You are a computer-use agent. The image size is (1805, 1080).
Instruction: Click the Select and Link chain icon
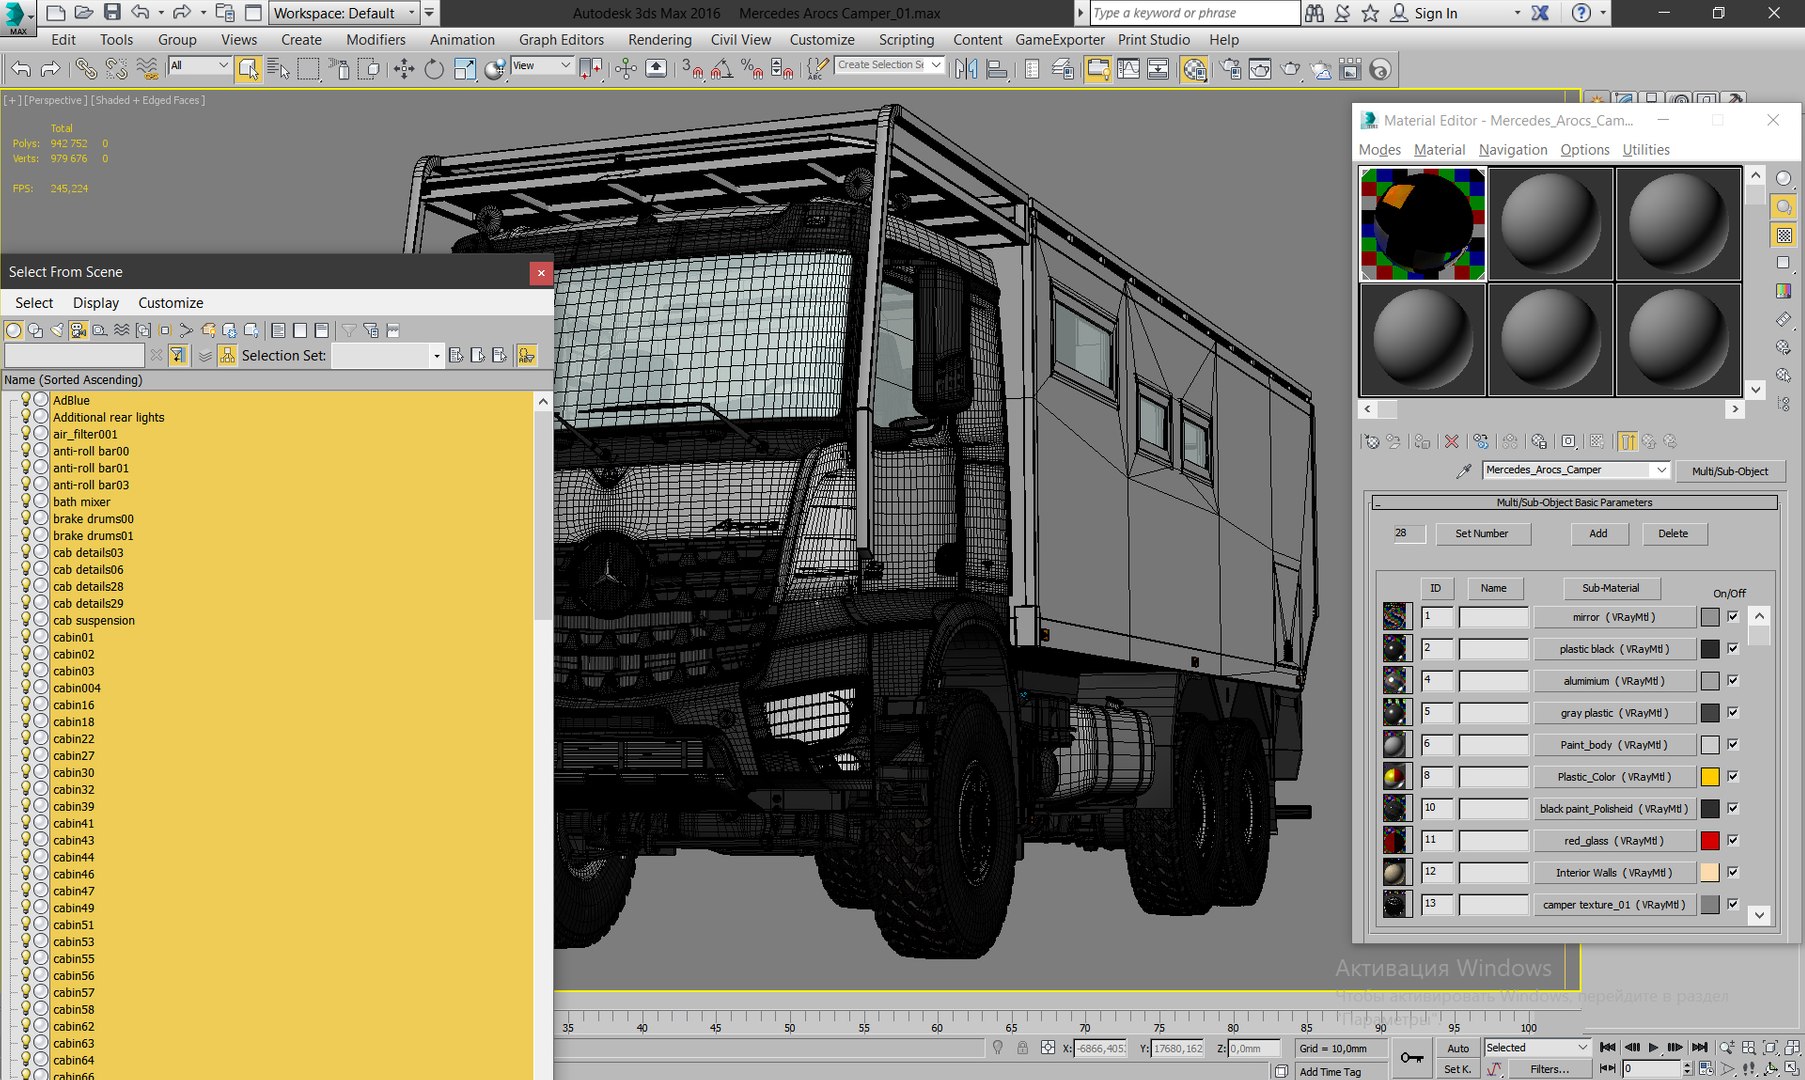(87, 69)
